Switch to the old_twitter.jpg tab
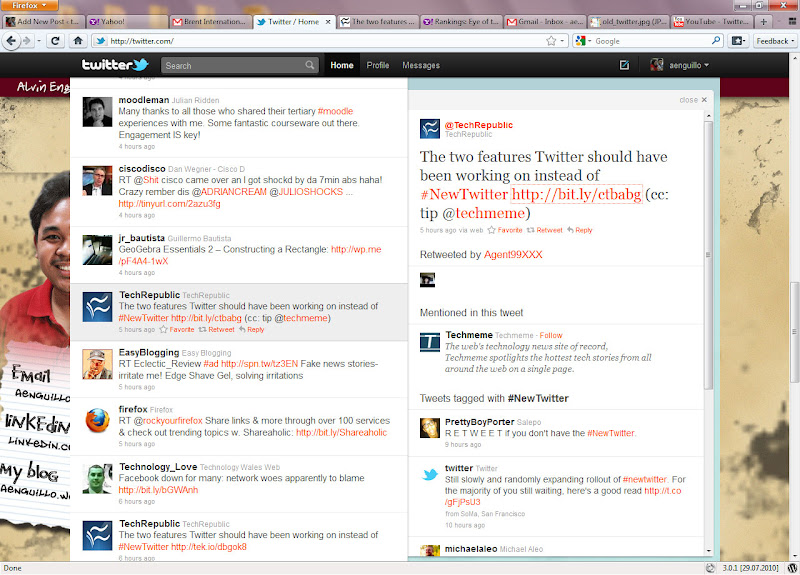 (x=628, y=21)
